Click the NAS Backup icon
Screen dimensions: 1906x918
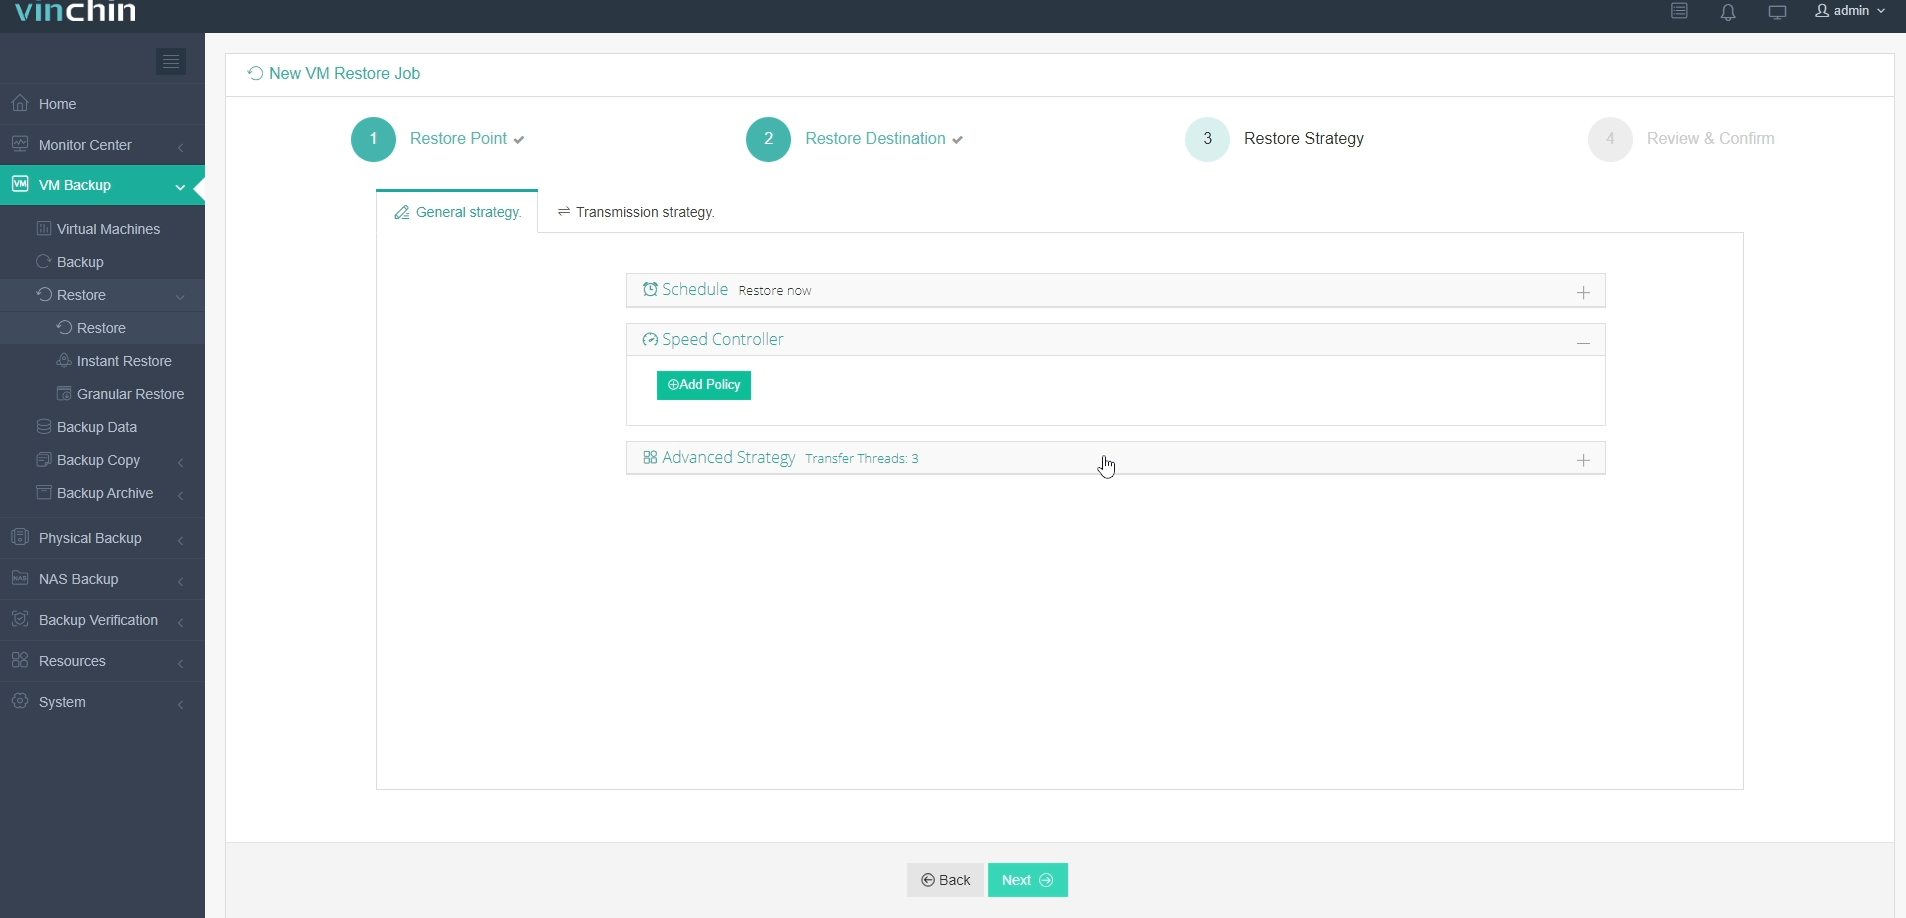[x=20, y=578]
